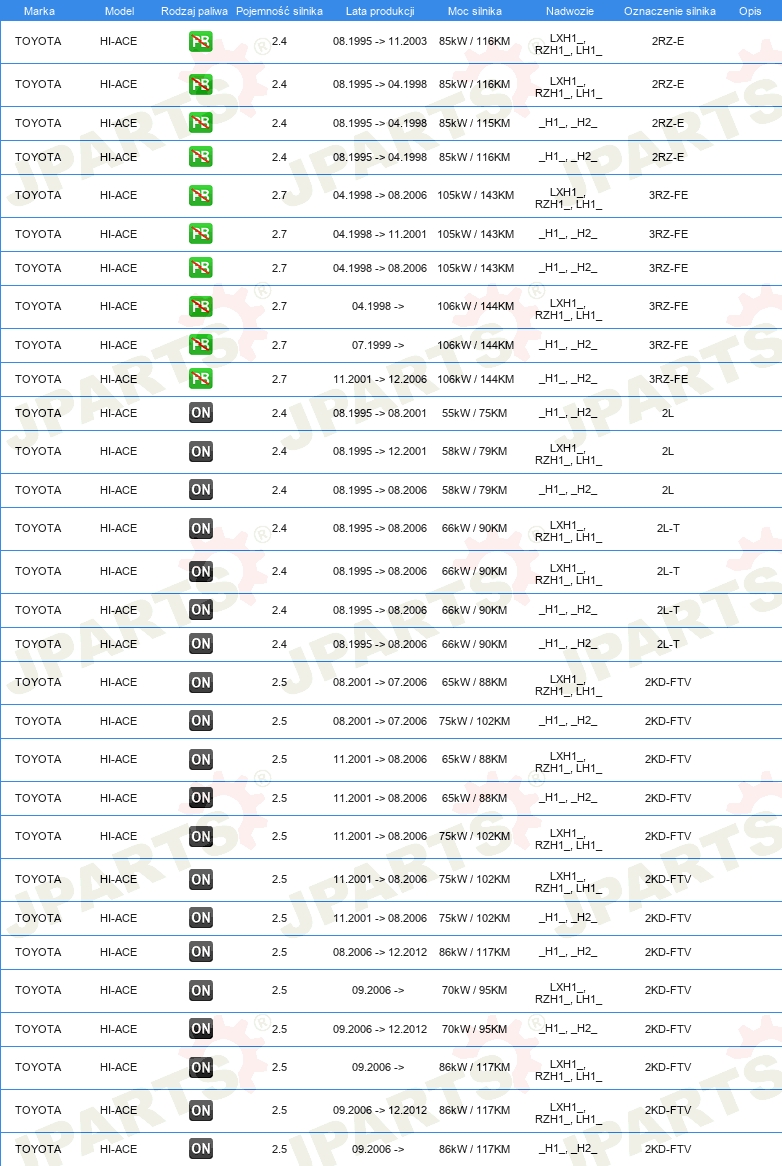
Task: Select the date cell 08.1995 -> 08.2001
Action: 380,413
